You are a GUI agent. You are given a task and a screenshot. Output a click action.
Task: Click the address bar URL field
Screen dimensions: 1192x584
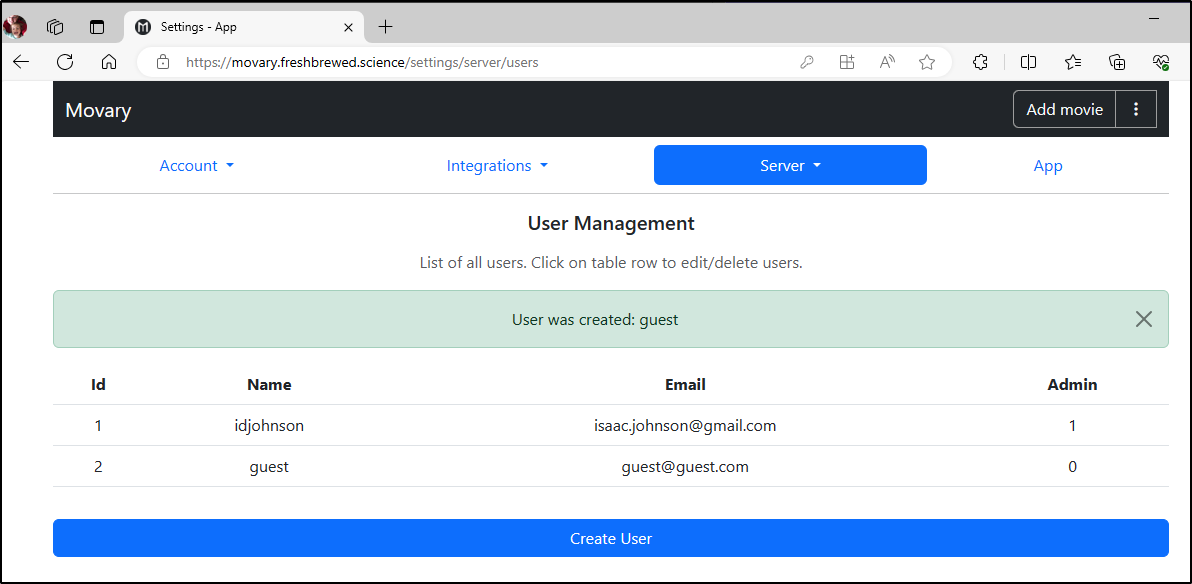pyautogui.click(x=487, y=62)
